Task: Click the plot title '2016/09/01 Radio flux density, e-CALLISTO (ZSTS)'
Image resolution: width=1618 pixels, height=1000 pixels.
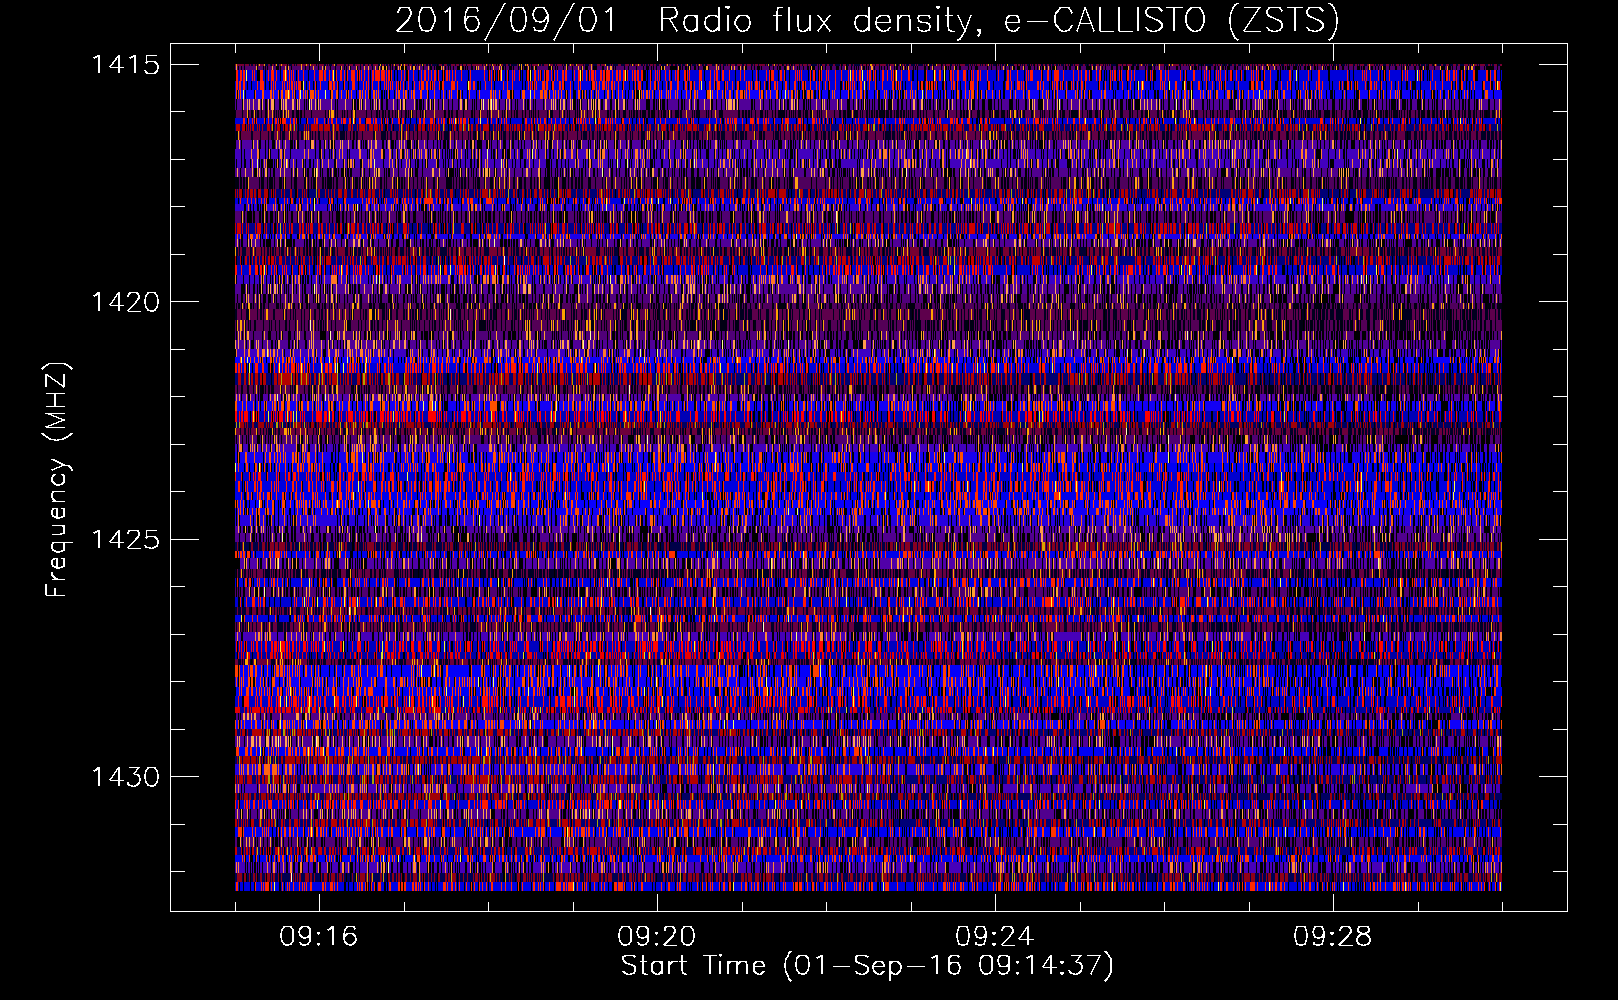Action: coord(867,21)
